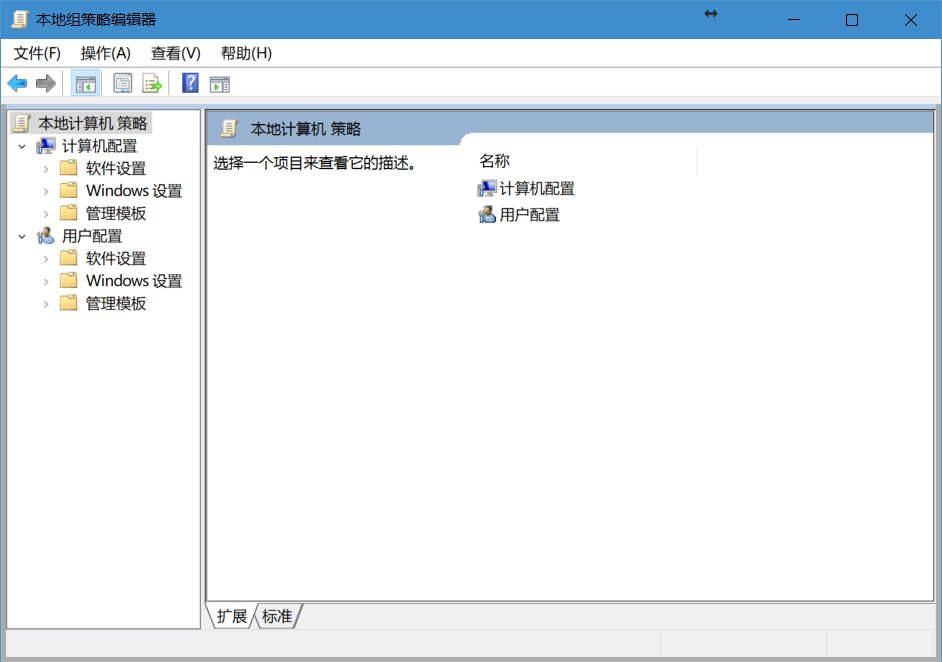The width and height of the screenshot is (942, 662).
Task: Click folder icon of Windows 设置 under 用户配置
Action: (x=68, y=281)
